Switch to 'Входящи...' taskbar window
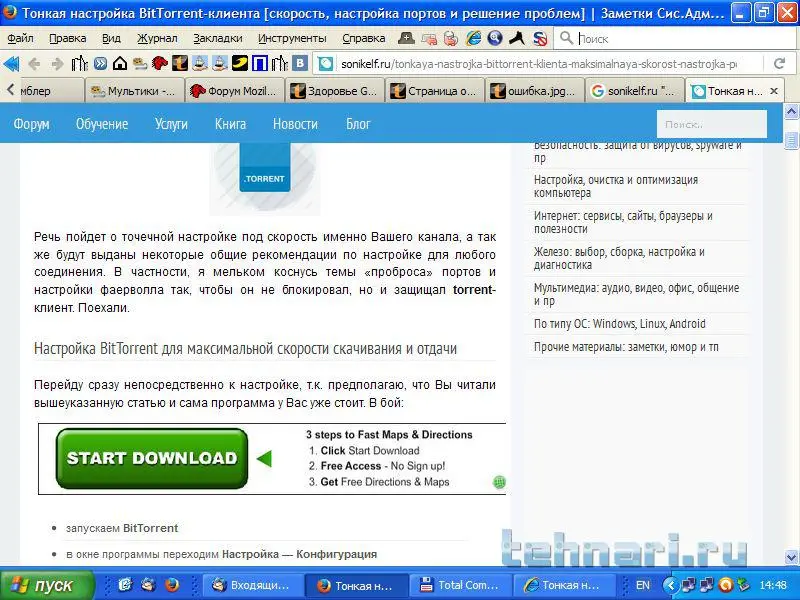 click(253, 585)
